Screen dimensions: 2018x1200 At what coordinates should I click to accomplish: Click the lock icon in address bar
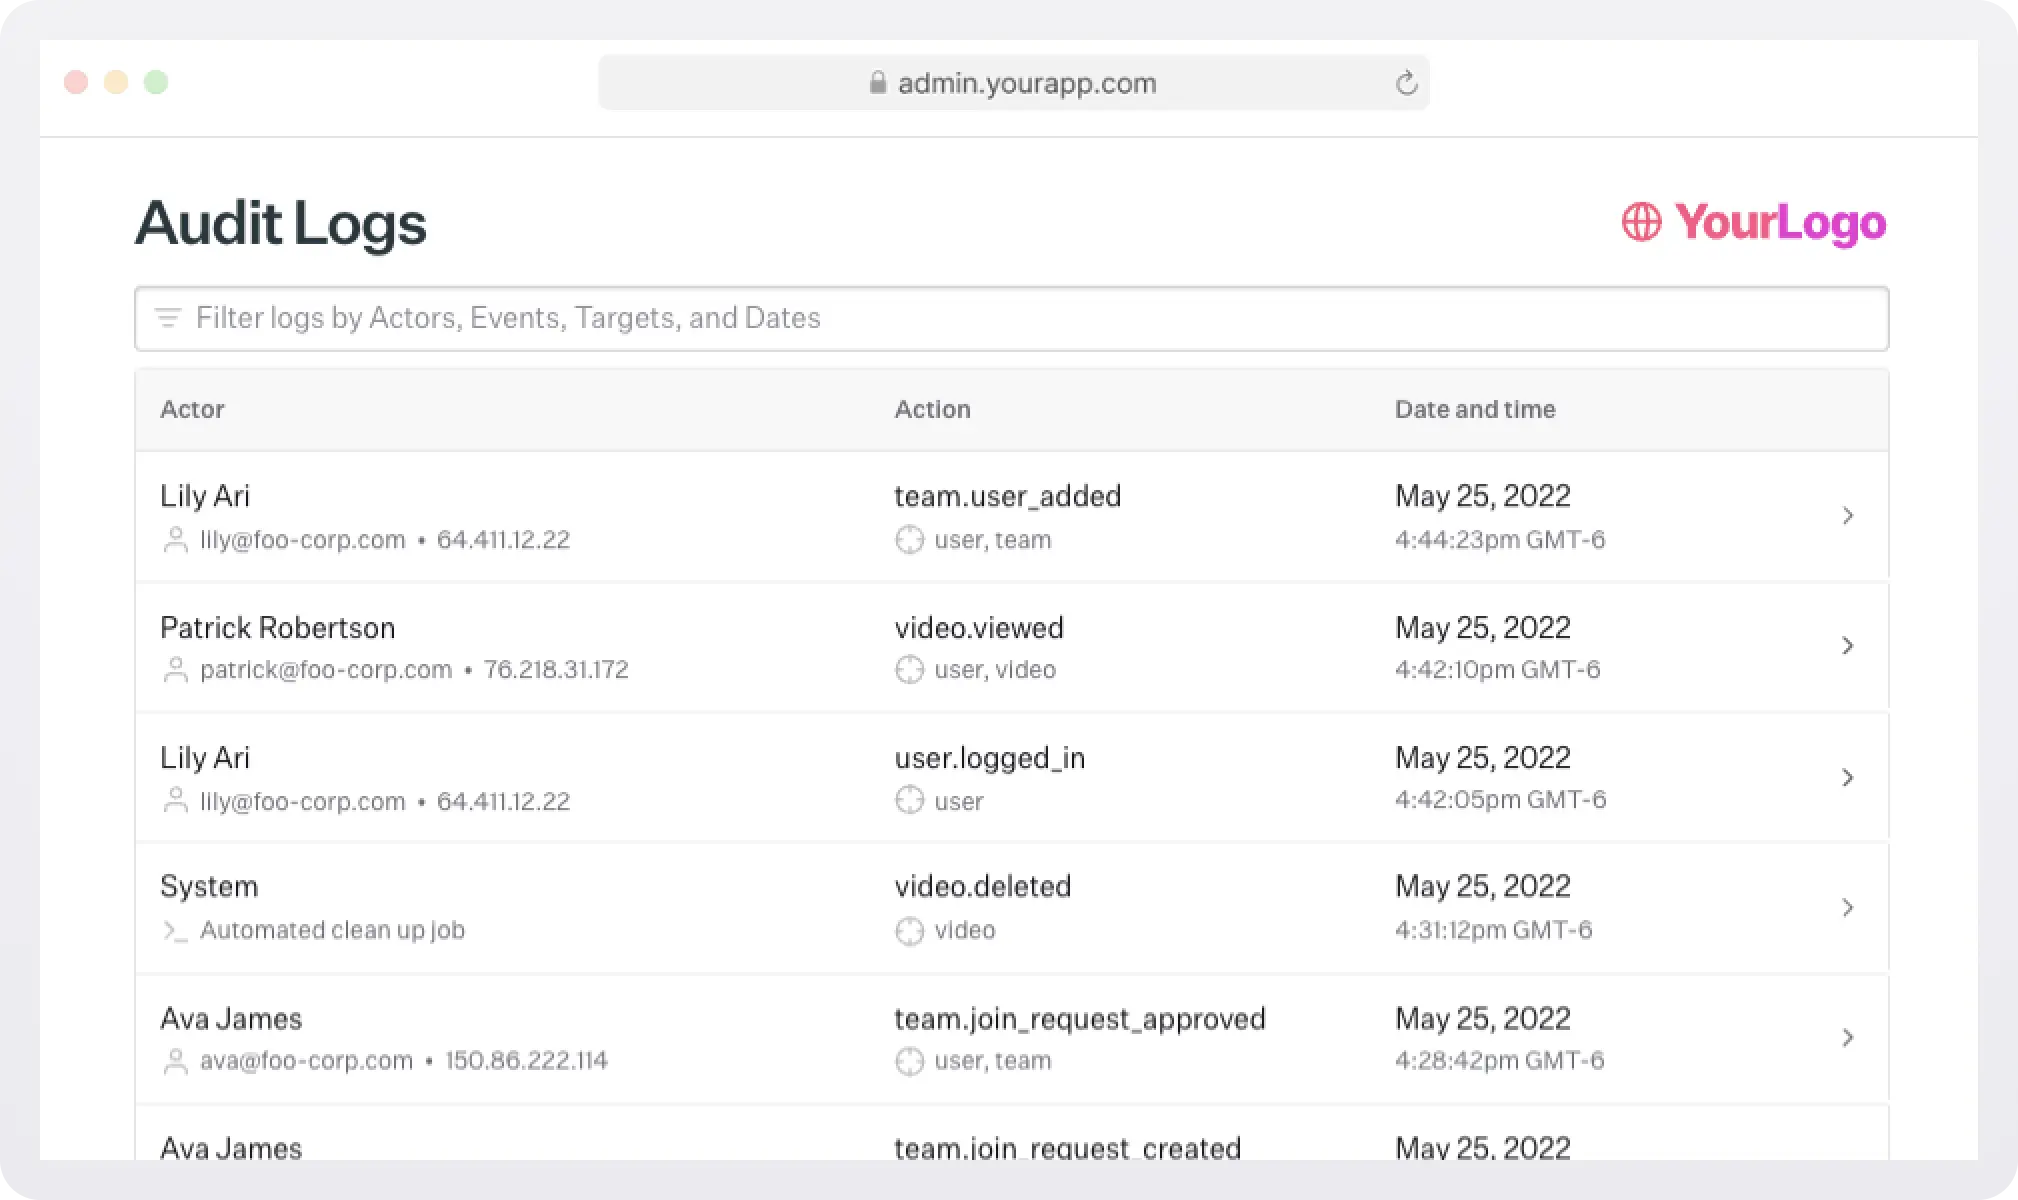tap(878, 83)
